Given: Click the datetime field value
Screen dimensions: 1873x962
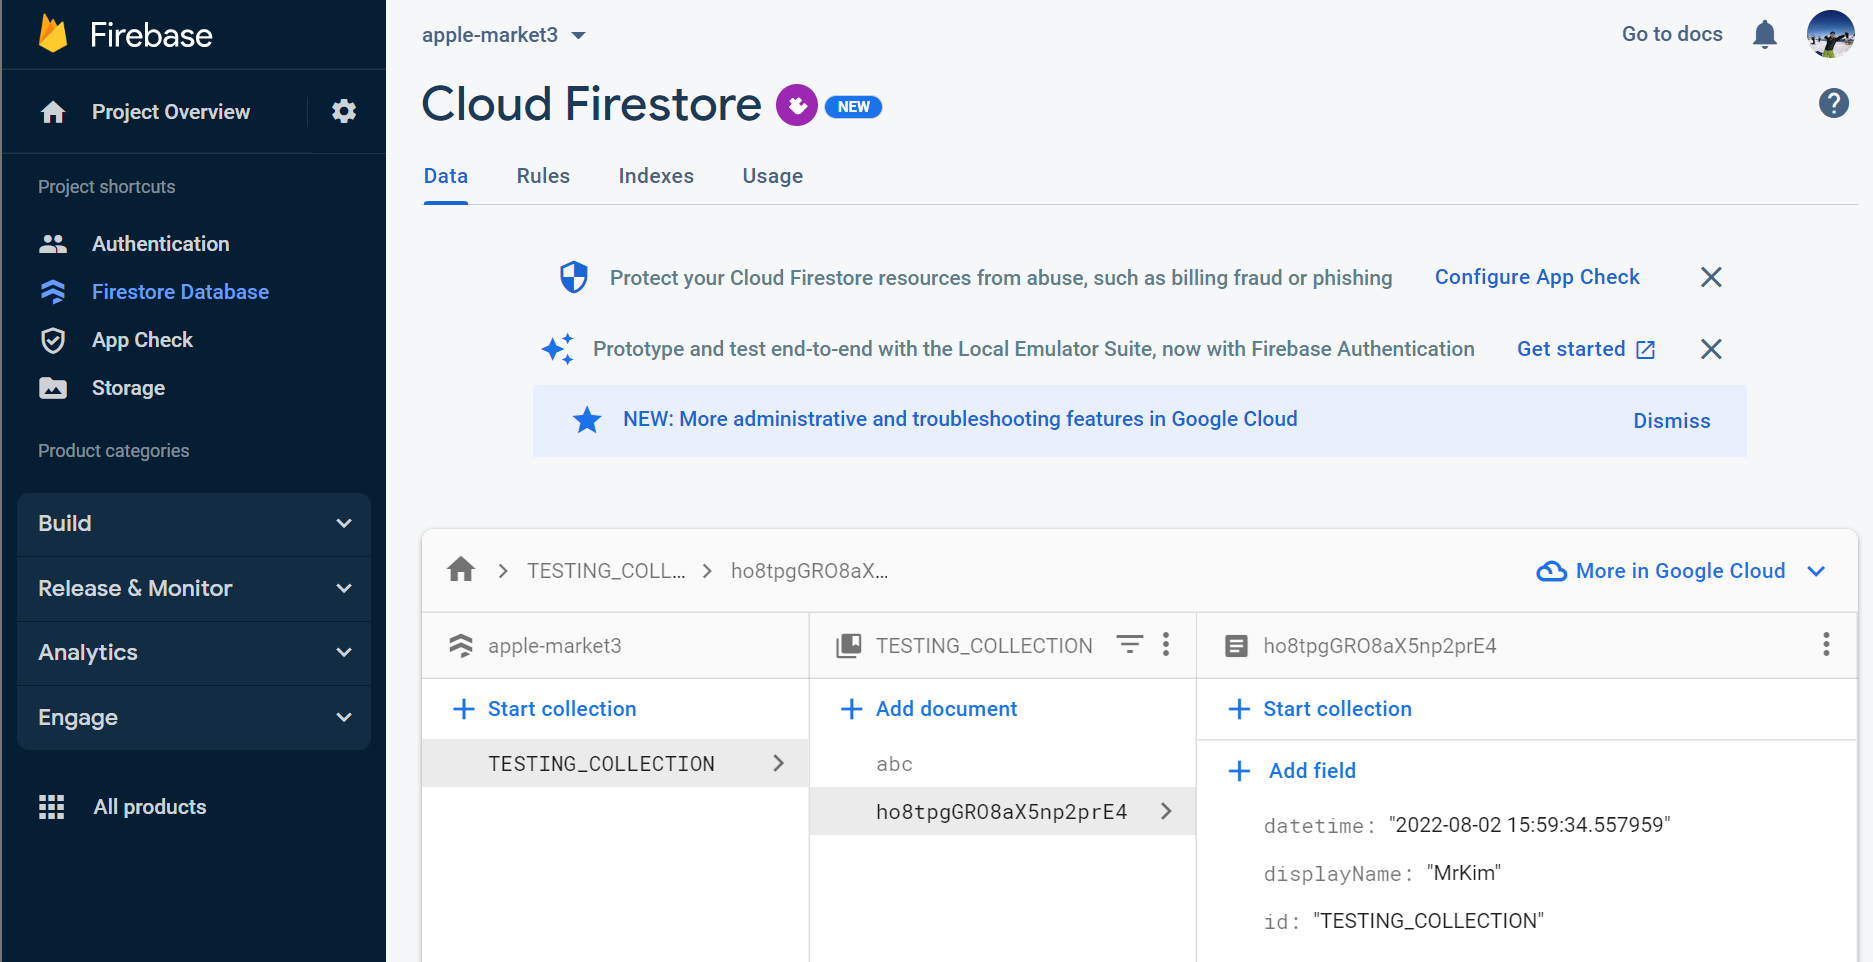Looking at the screenshot, I should [1529, 825].
